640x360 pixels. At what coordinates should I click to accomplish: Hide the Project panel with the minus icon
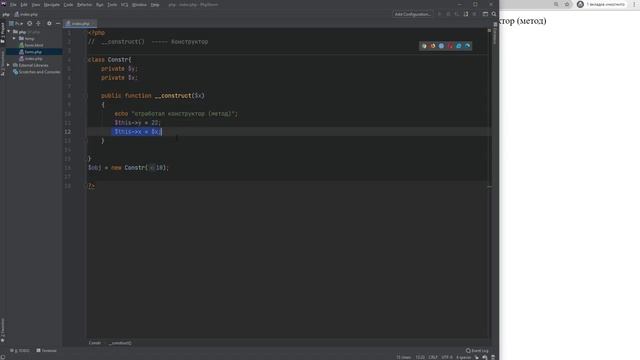click(58, 24)
